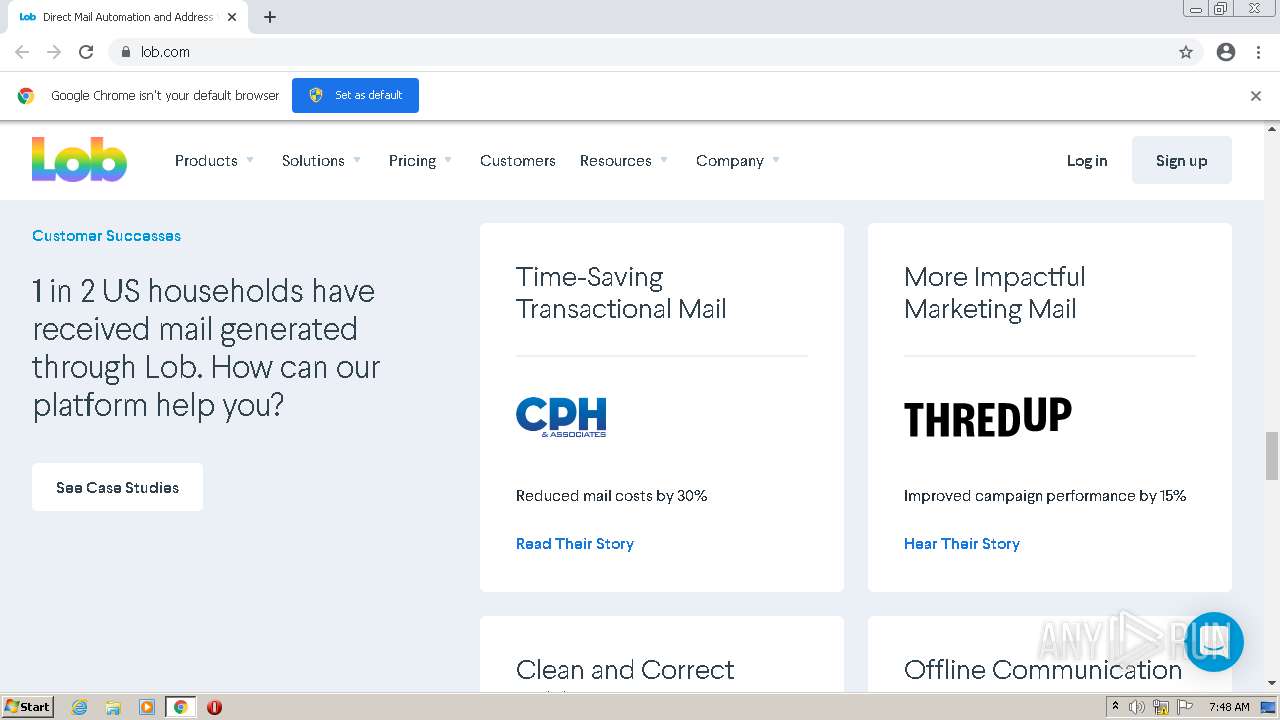
Task: Open file explorer from taskbar
Action: tap(113, 707)
